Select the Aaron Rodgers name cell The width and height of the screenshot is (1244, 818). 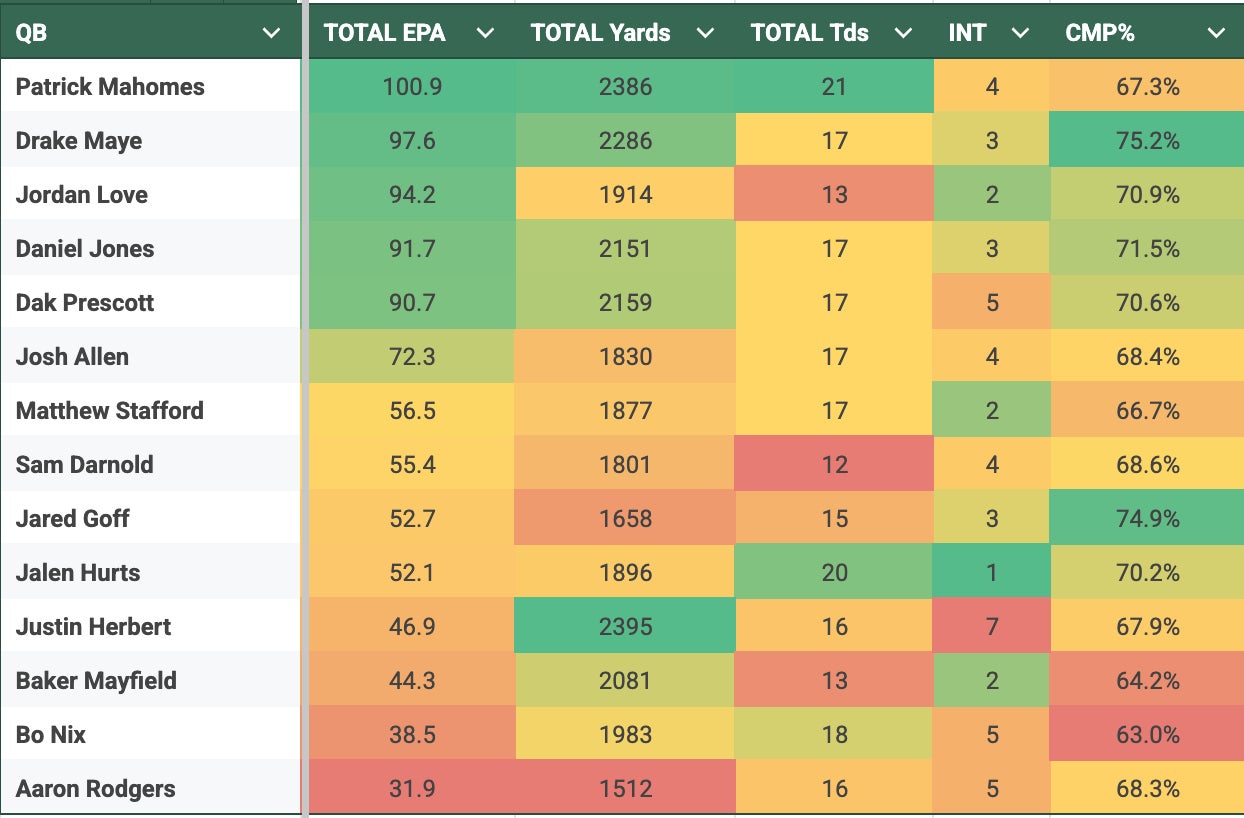point(96,789)
